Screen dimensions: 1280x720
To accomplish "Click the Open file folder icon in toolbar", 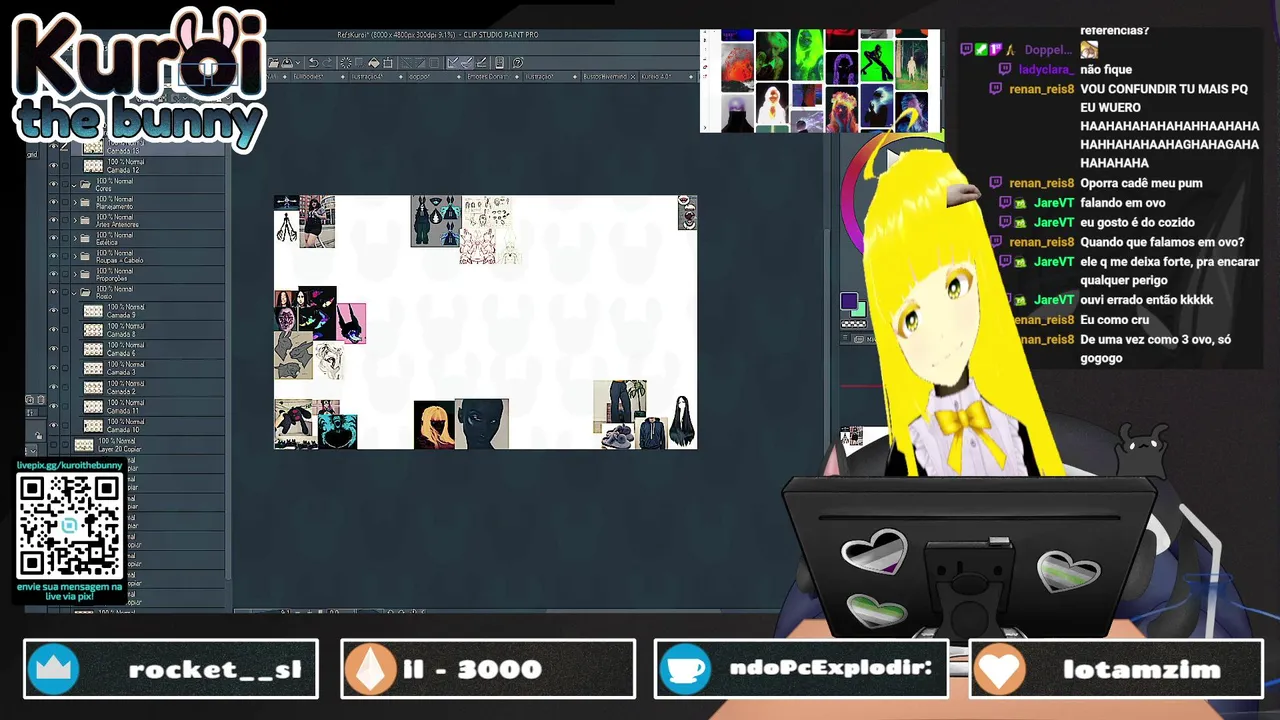I will 274,63.
